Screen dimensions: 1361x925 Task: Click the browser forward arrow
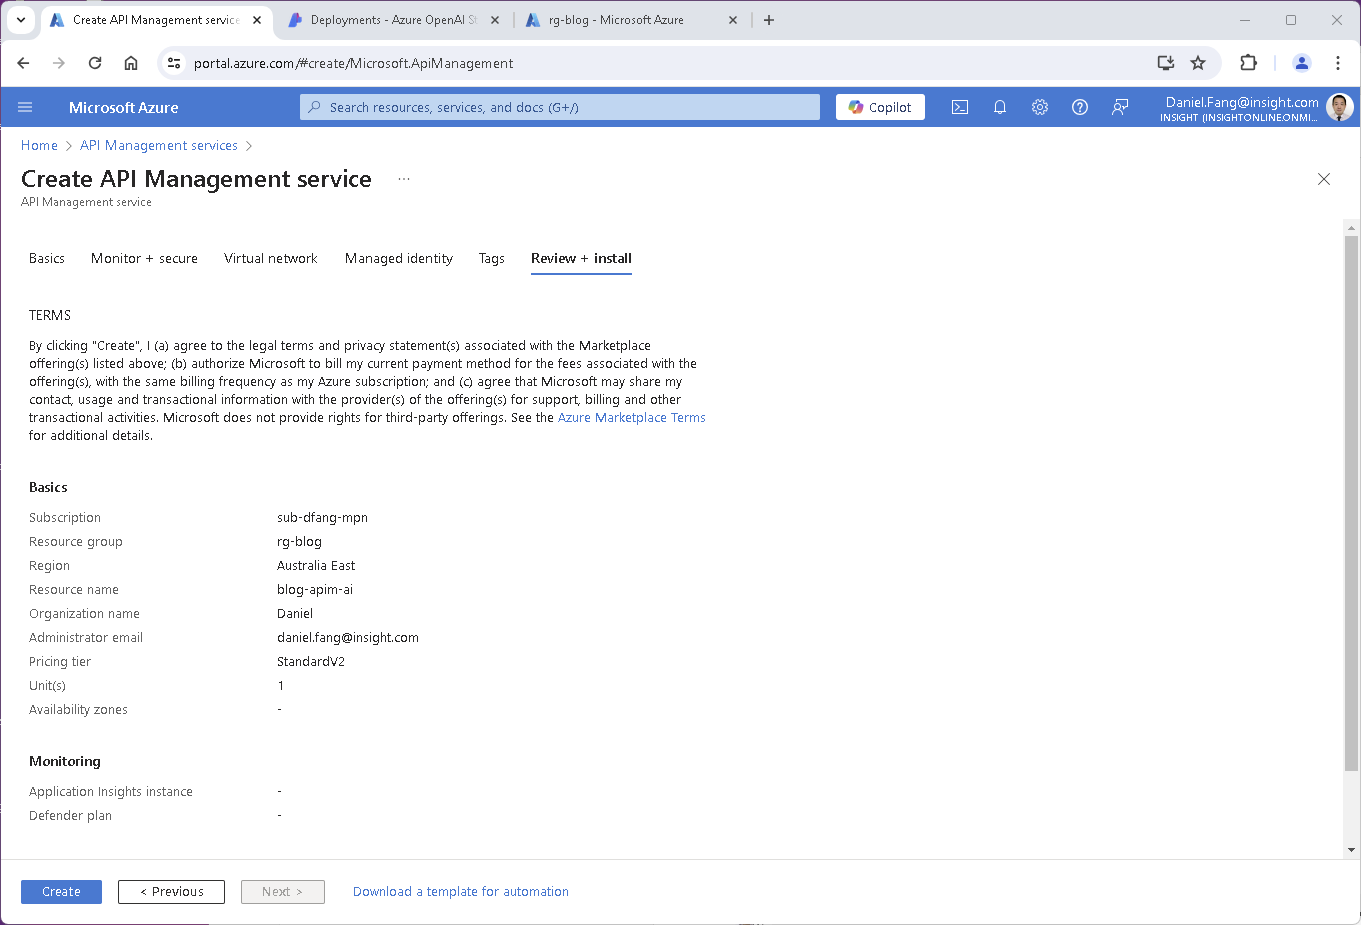pos(59,63)
